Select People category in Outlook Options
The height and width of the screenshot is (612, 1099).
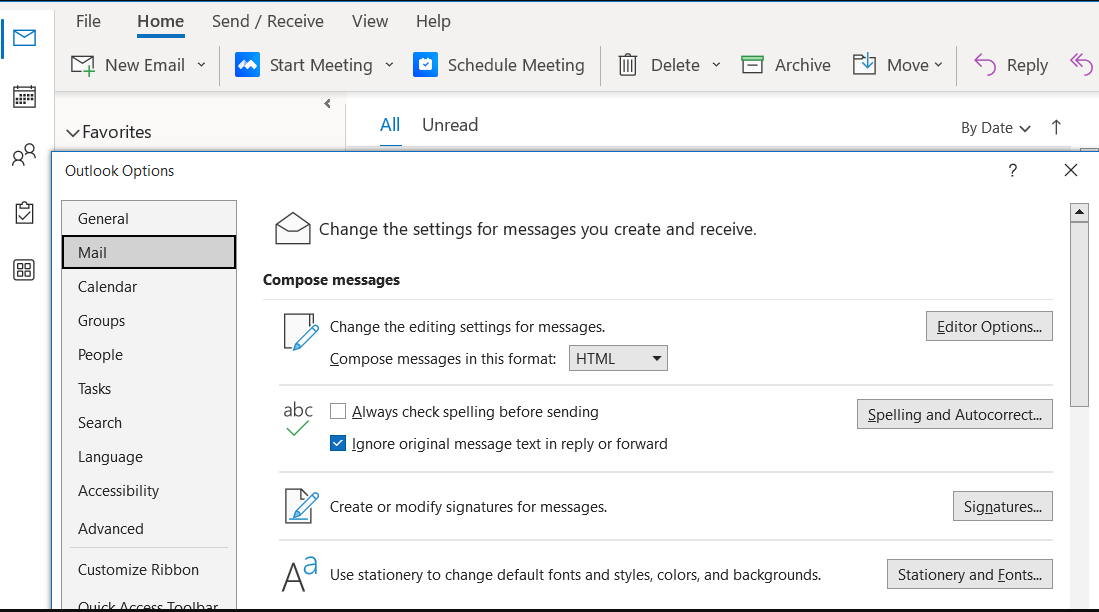pos(149,355)
